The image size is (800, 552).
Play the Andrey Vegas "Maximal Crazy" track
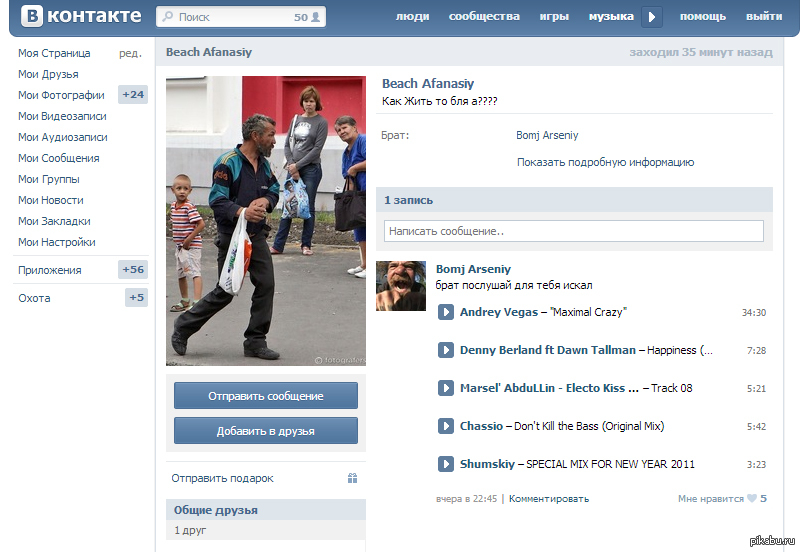coord(446,312)
